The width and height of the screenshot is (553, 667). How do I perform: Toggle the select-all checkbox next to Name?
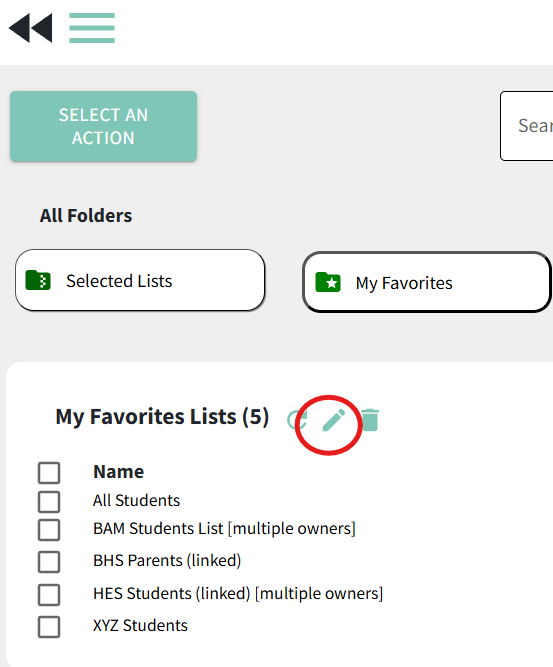[x=49, y=473]
